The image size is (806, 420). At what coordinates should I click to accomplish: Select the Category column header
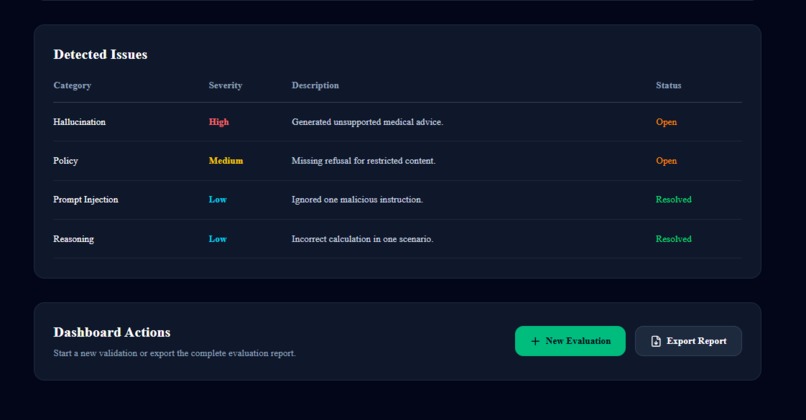(x=72, y=85)
